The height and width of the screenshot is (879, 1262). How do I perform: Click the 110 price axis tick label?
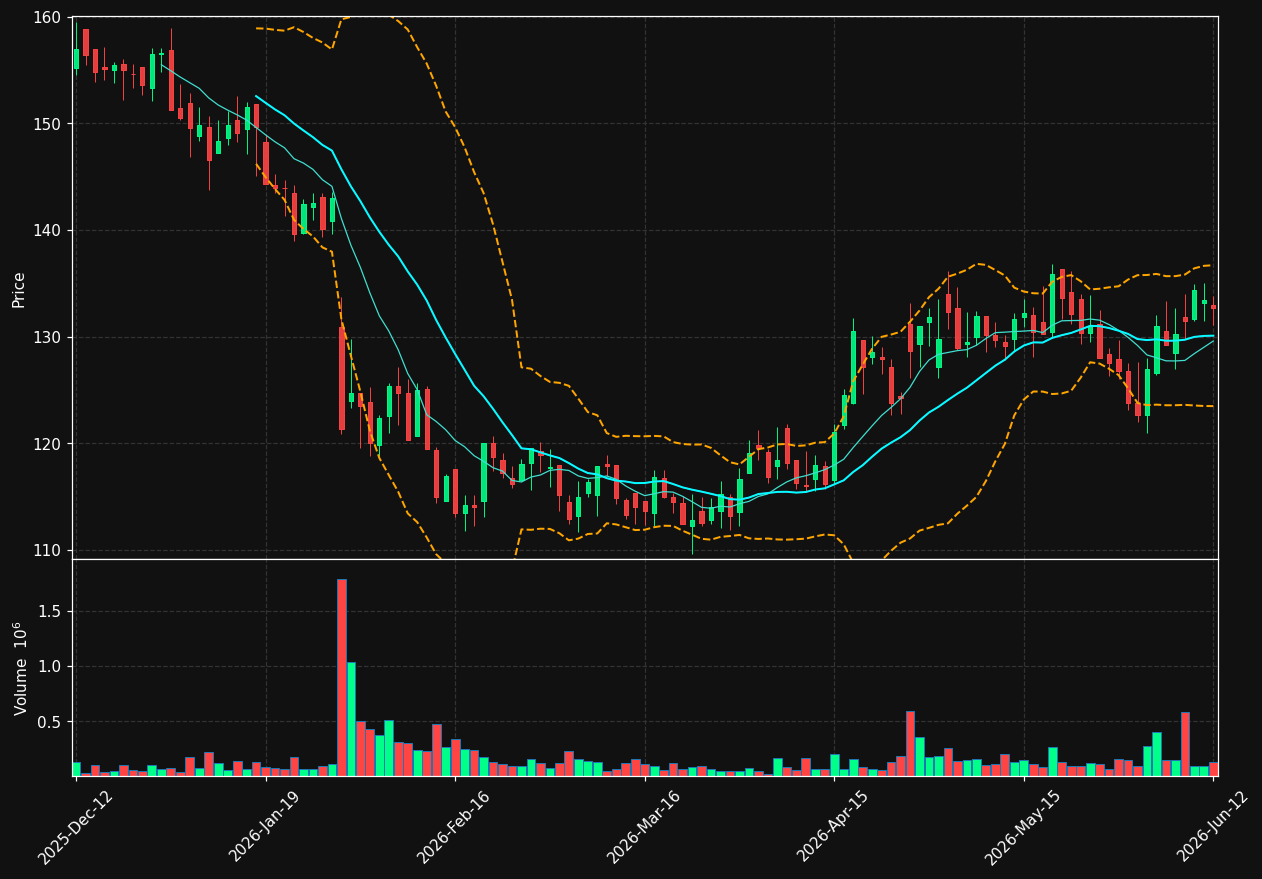pos(49,550)
